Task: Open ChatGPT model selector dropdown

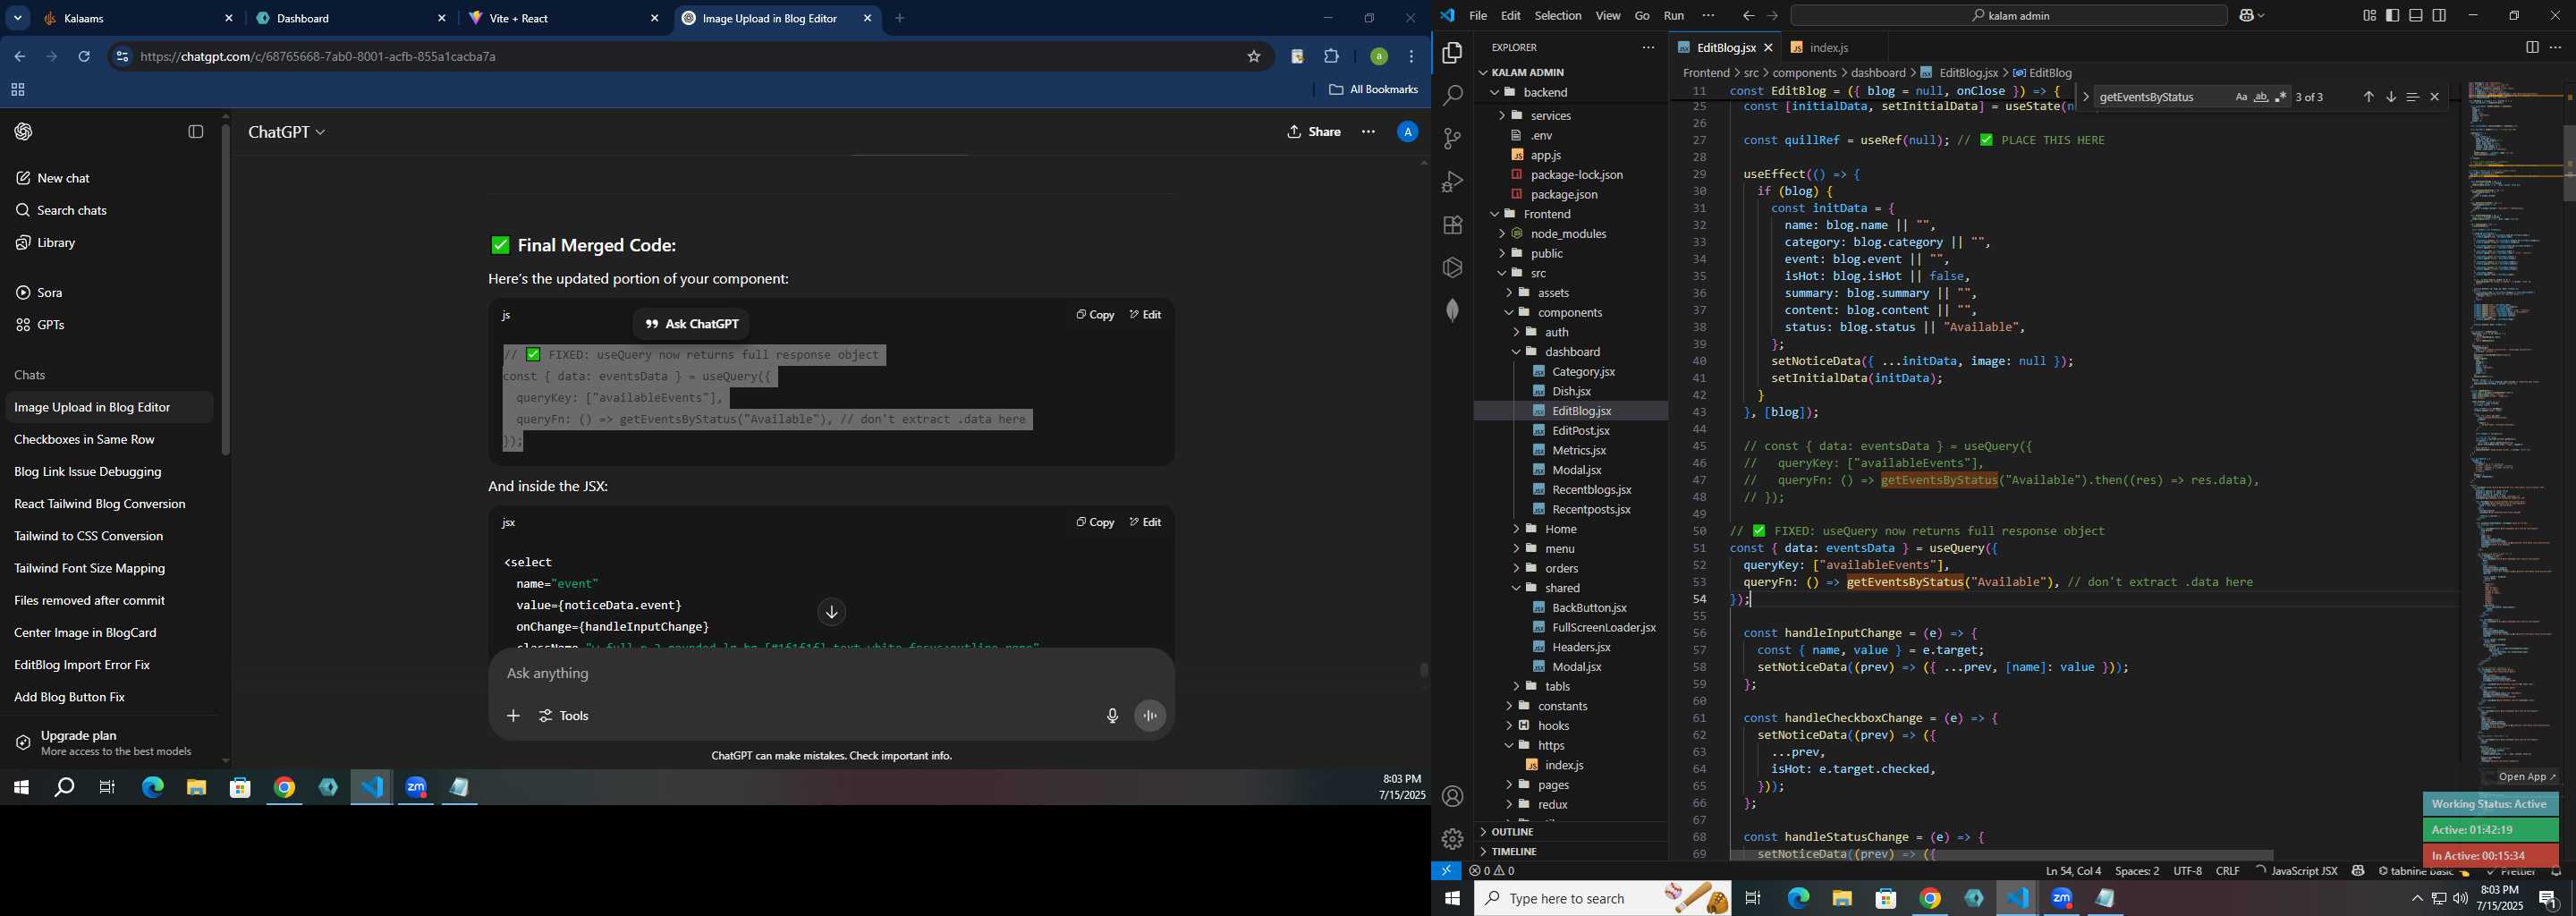Action: (287, 132)
